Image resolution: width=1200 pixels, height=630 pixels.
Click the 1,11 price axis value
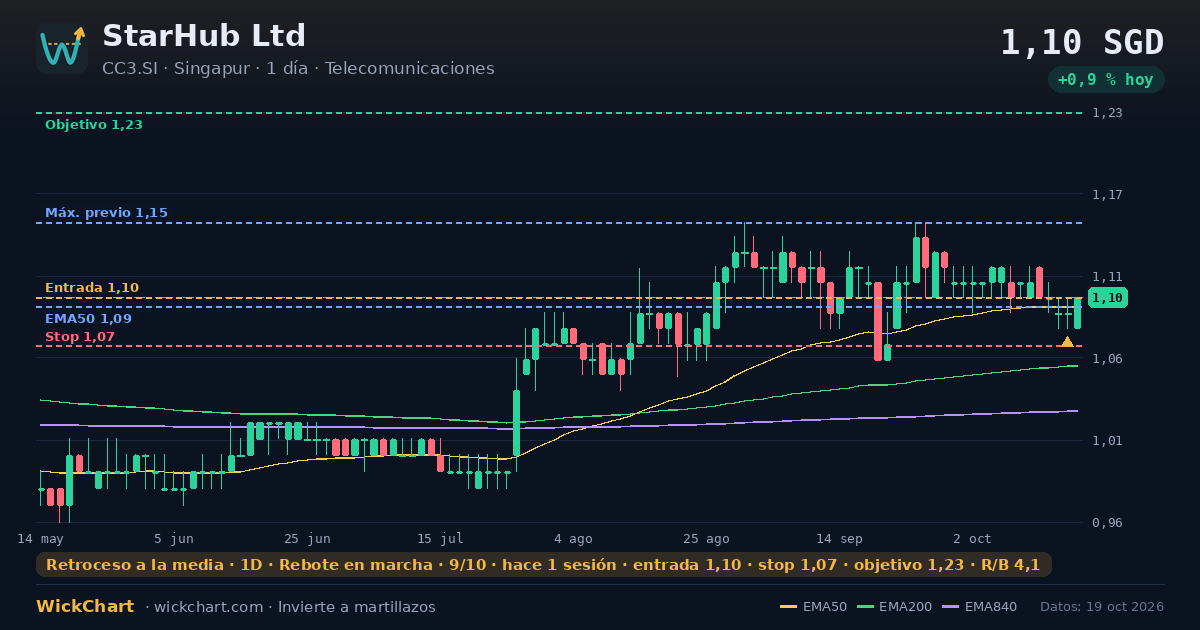click(1107, 277)
